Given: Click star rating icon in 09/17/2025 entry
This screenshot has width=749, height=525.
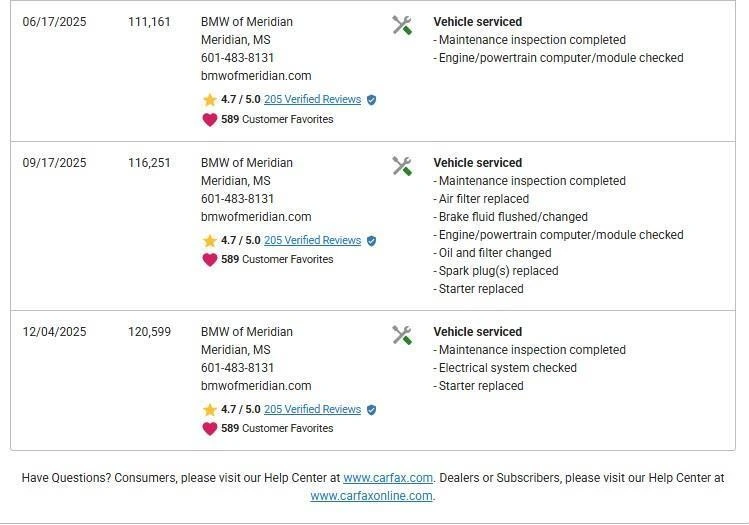Looking at the screenshot, I should coord(210,241).
